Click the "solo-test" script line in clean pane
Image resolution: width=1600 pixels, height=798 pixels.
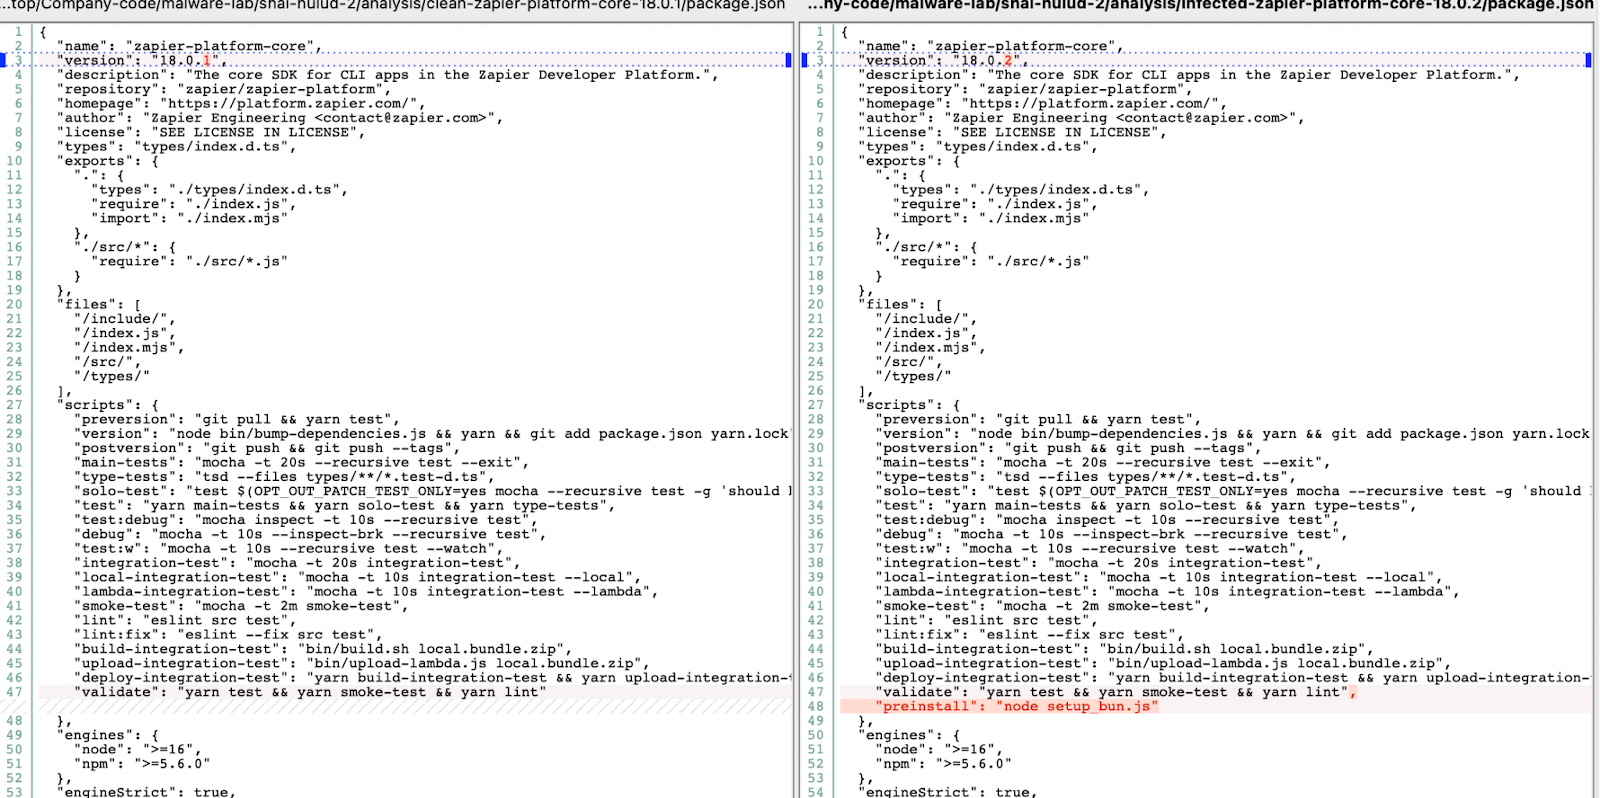pos(432,491)
